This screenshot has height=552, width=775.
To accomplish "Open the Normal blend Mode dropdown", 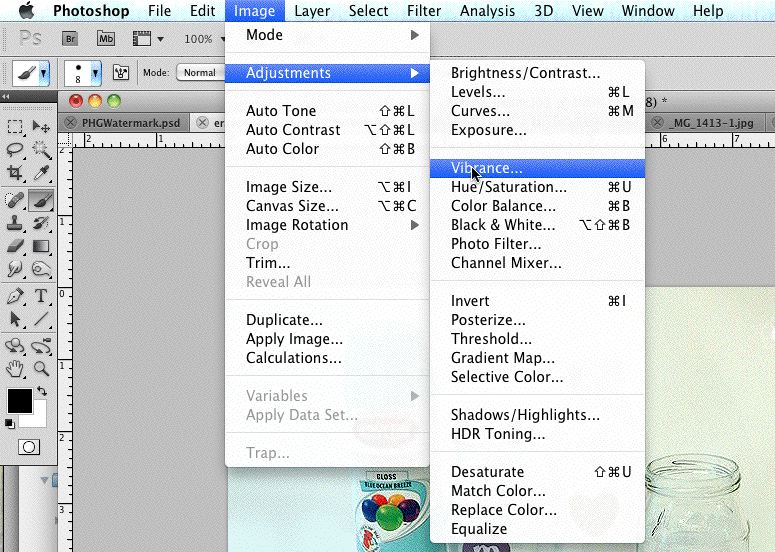I will (x=200, y=73).
